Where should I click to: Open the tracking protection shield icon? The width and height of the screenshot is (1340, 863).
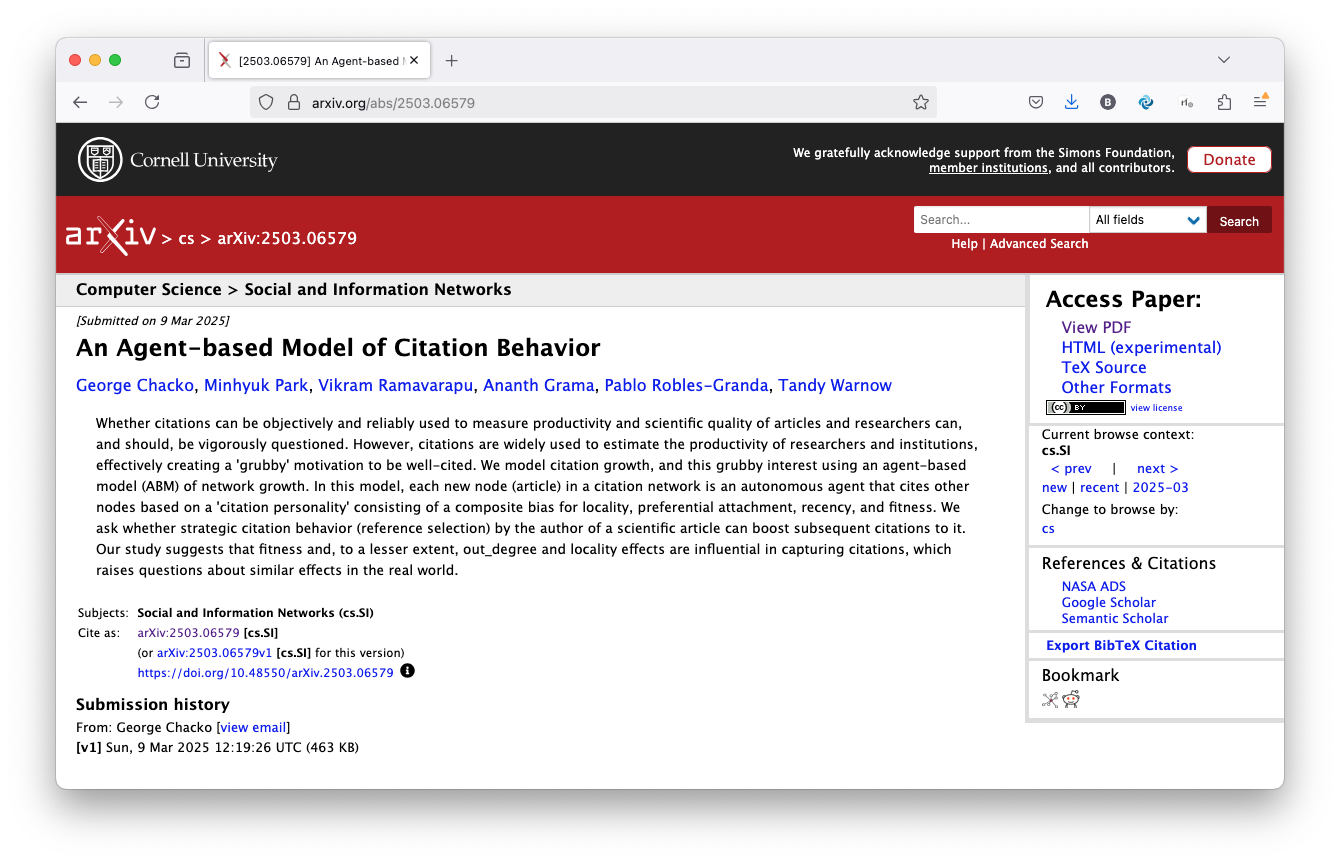click(x=266, y=102)
